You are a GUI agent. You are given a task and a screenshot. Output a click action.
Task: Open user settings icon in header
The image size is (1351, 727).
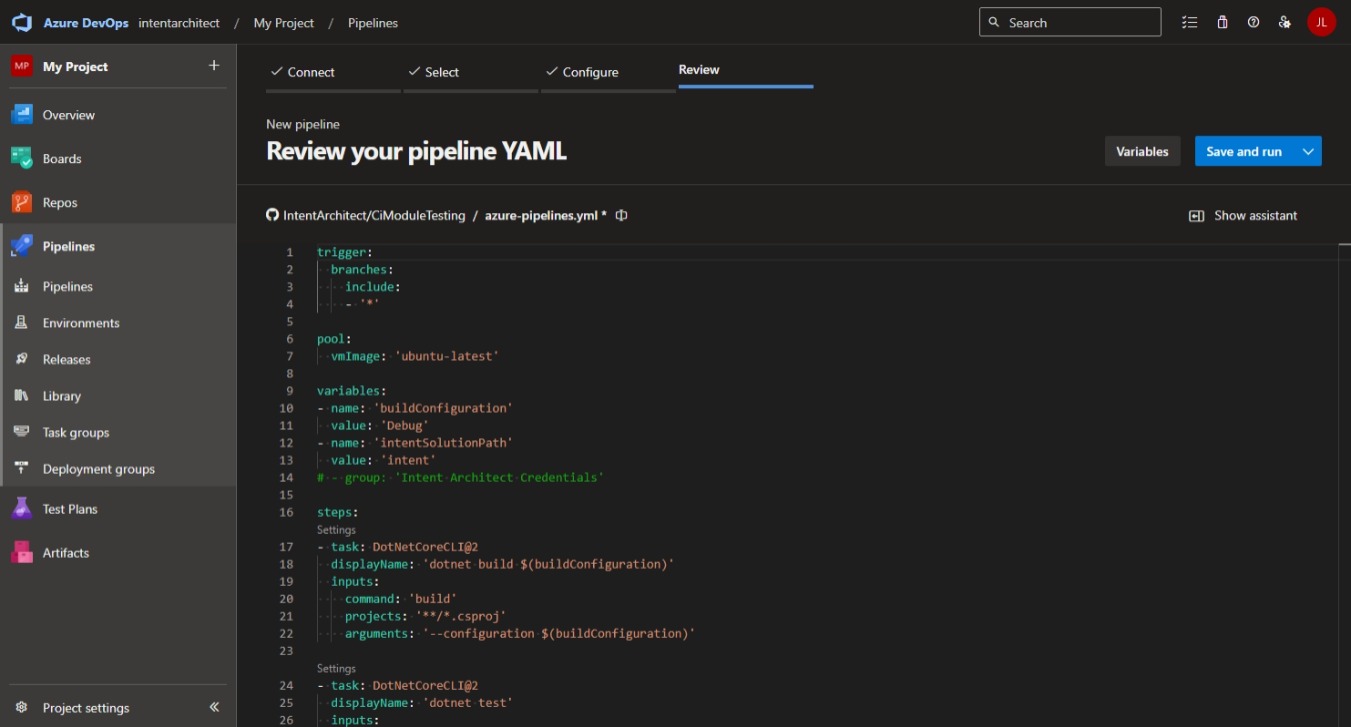[x=1285, y=22]
